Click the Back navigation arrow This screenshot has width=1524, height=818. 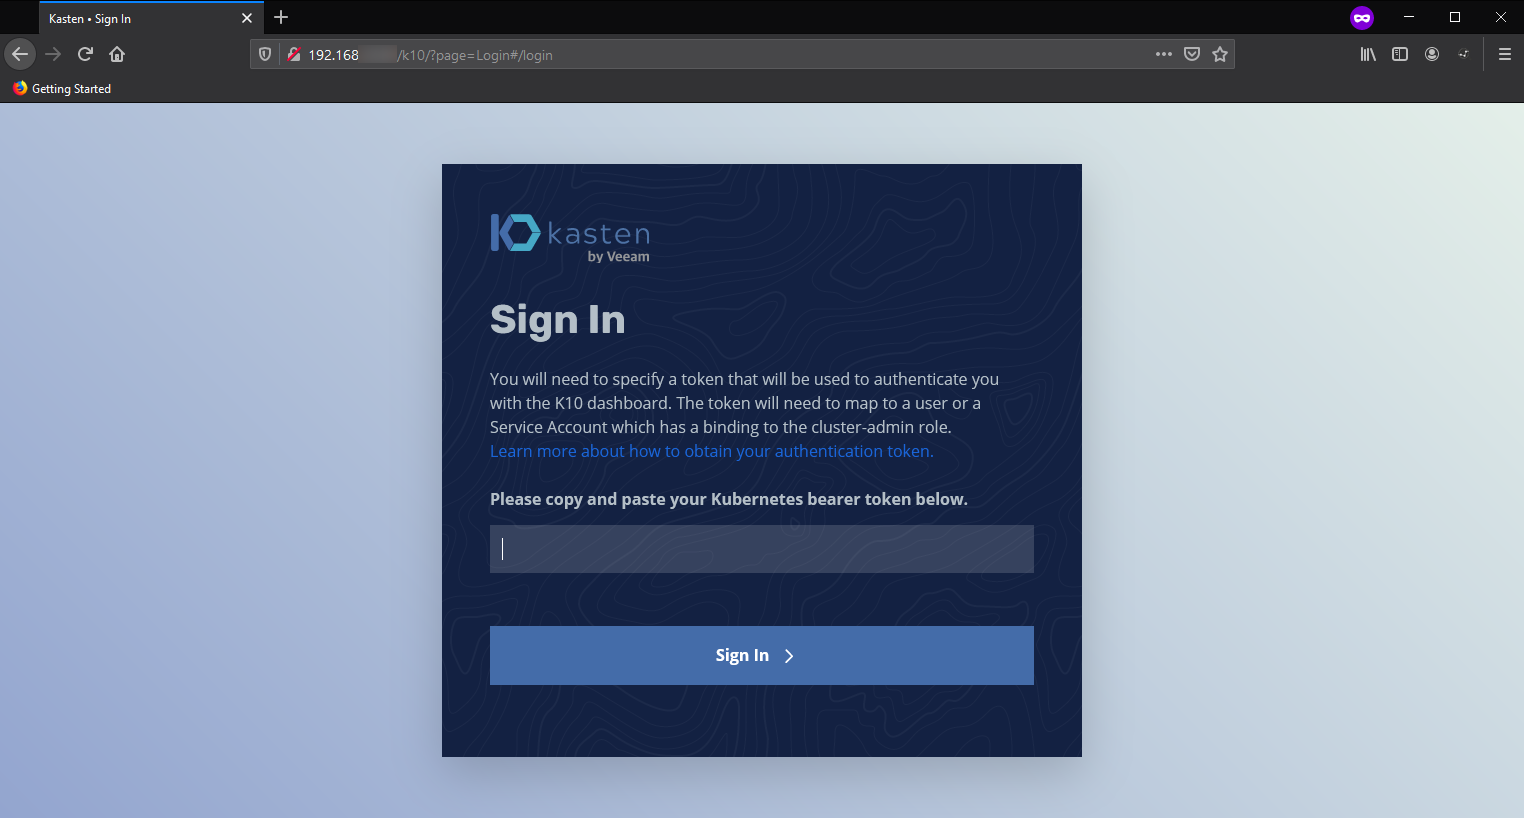pyautogui.click(x=20, y=54)
